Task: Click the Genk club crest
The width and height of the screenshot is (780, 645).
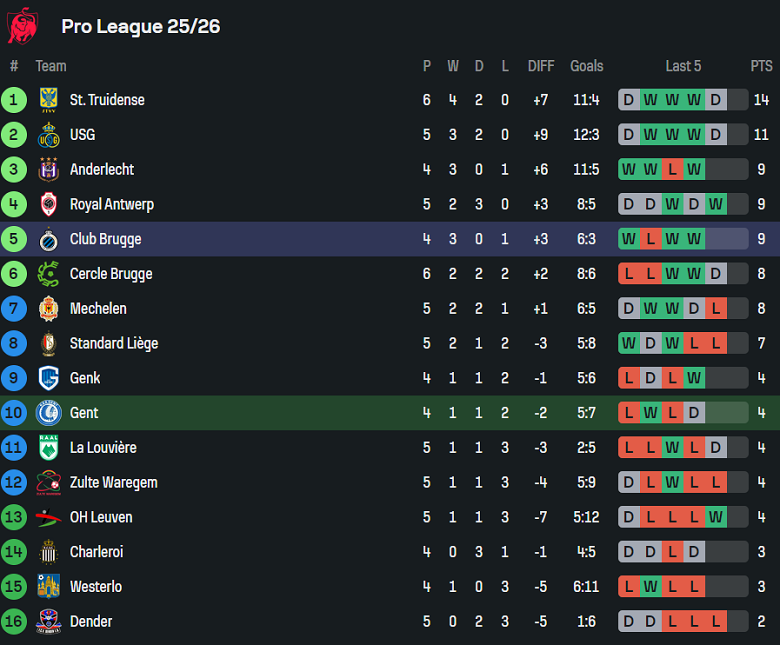Action: tap(48, 378)
